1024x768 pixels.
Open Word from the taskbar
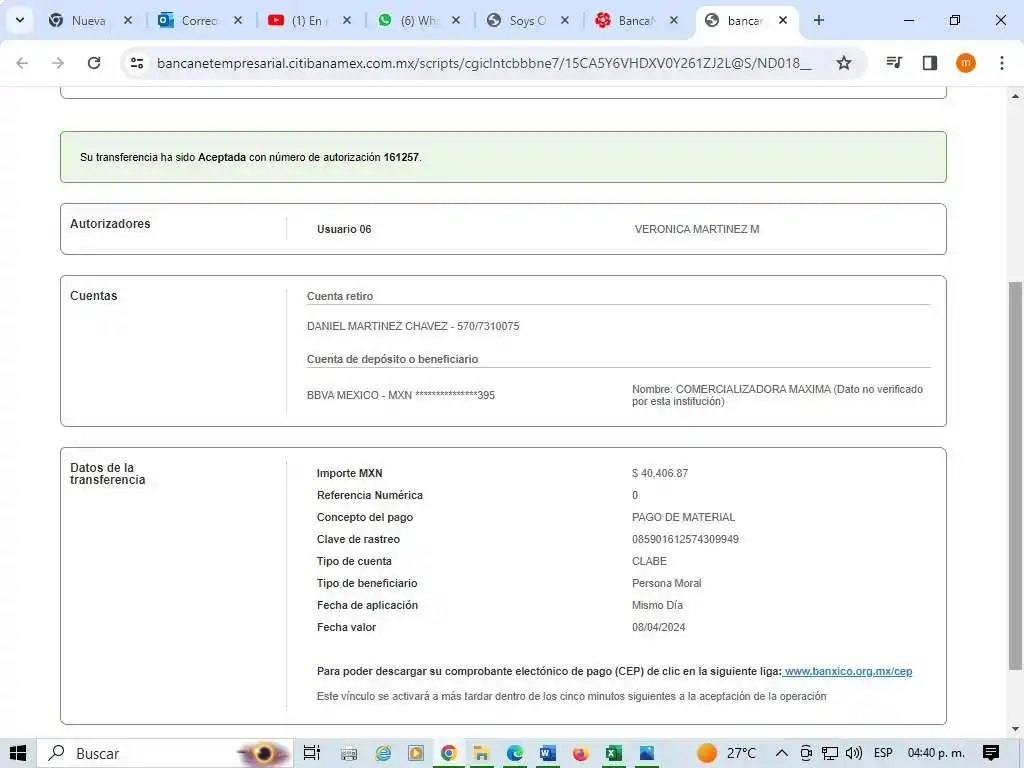(x=548, y=753)
